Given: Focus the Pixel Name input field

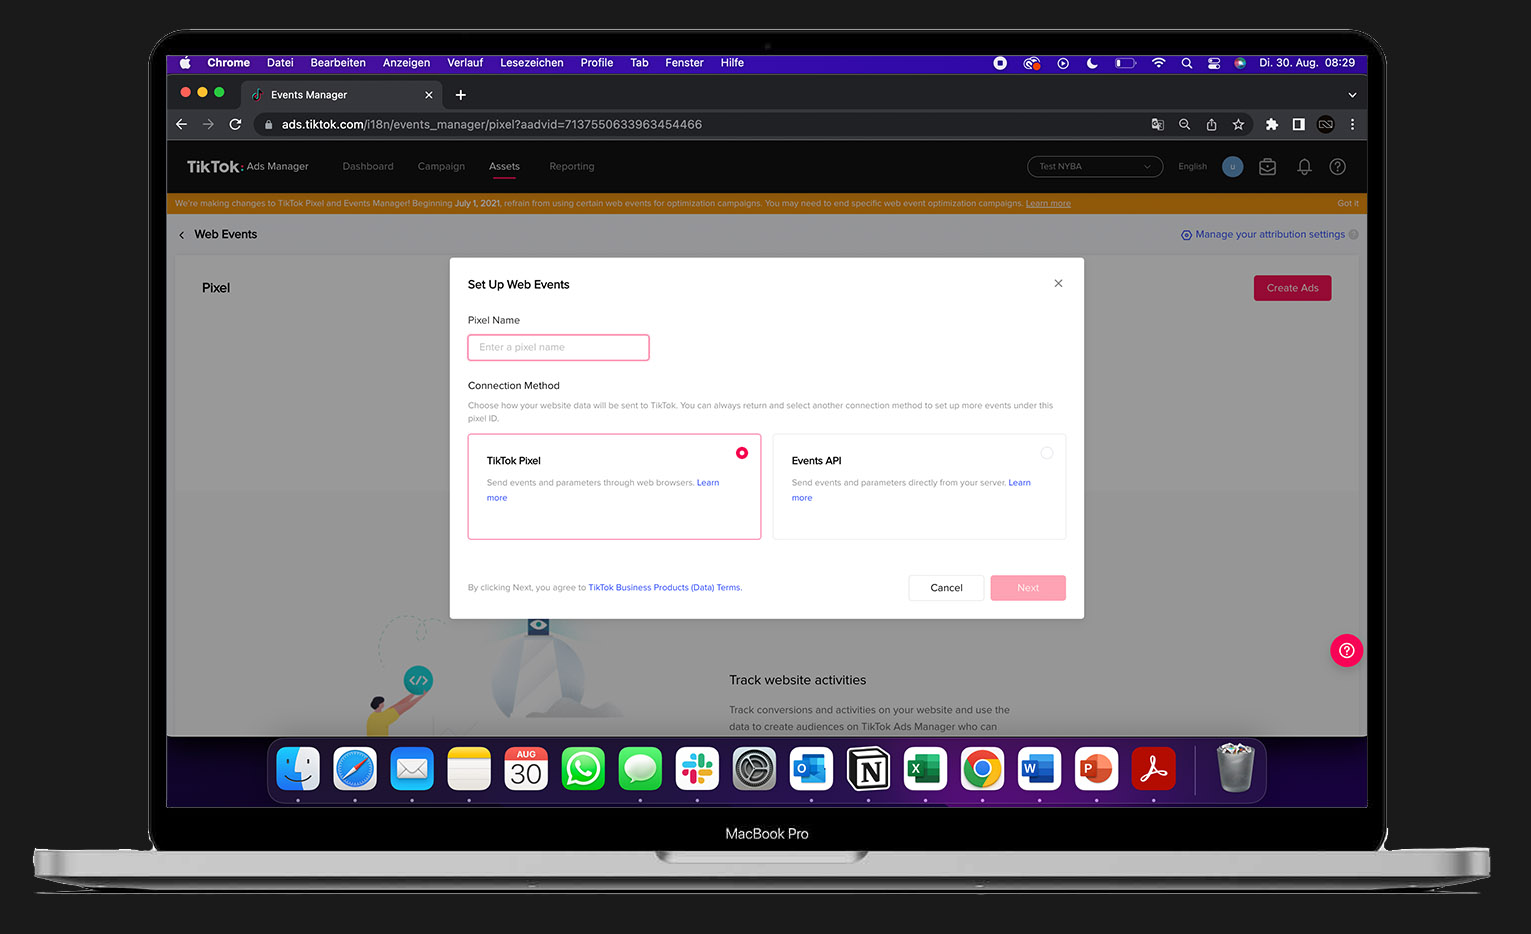Looking at the screenshot, I should (x=558, y=347).
